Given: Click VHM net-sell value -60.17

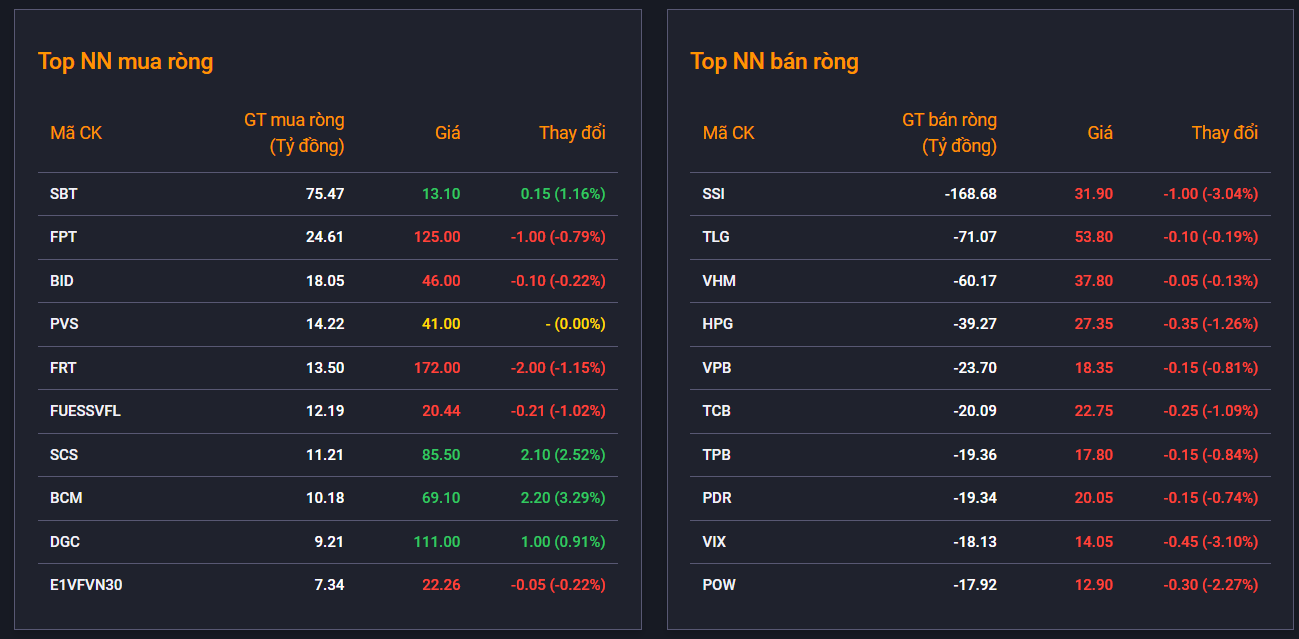Looking at the screenshot, I should [x=975, y=281].
